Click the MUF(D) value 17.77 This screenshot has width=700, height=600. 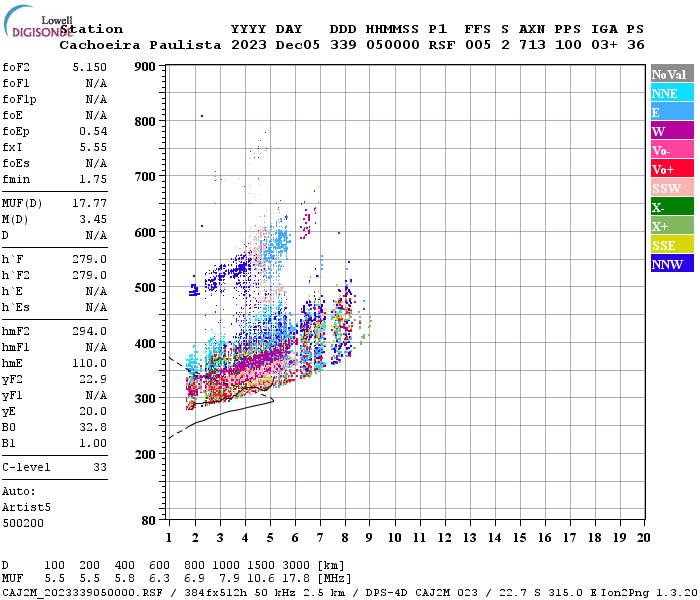[x=90, y=204]
